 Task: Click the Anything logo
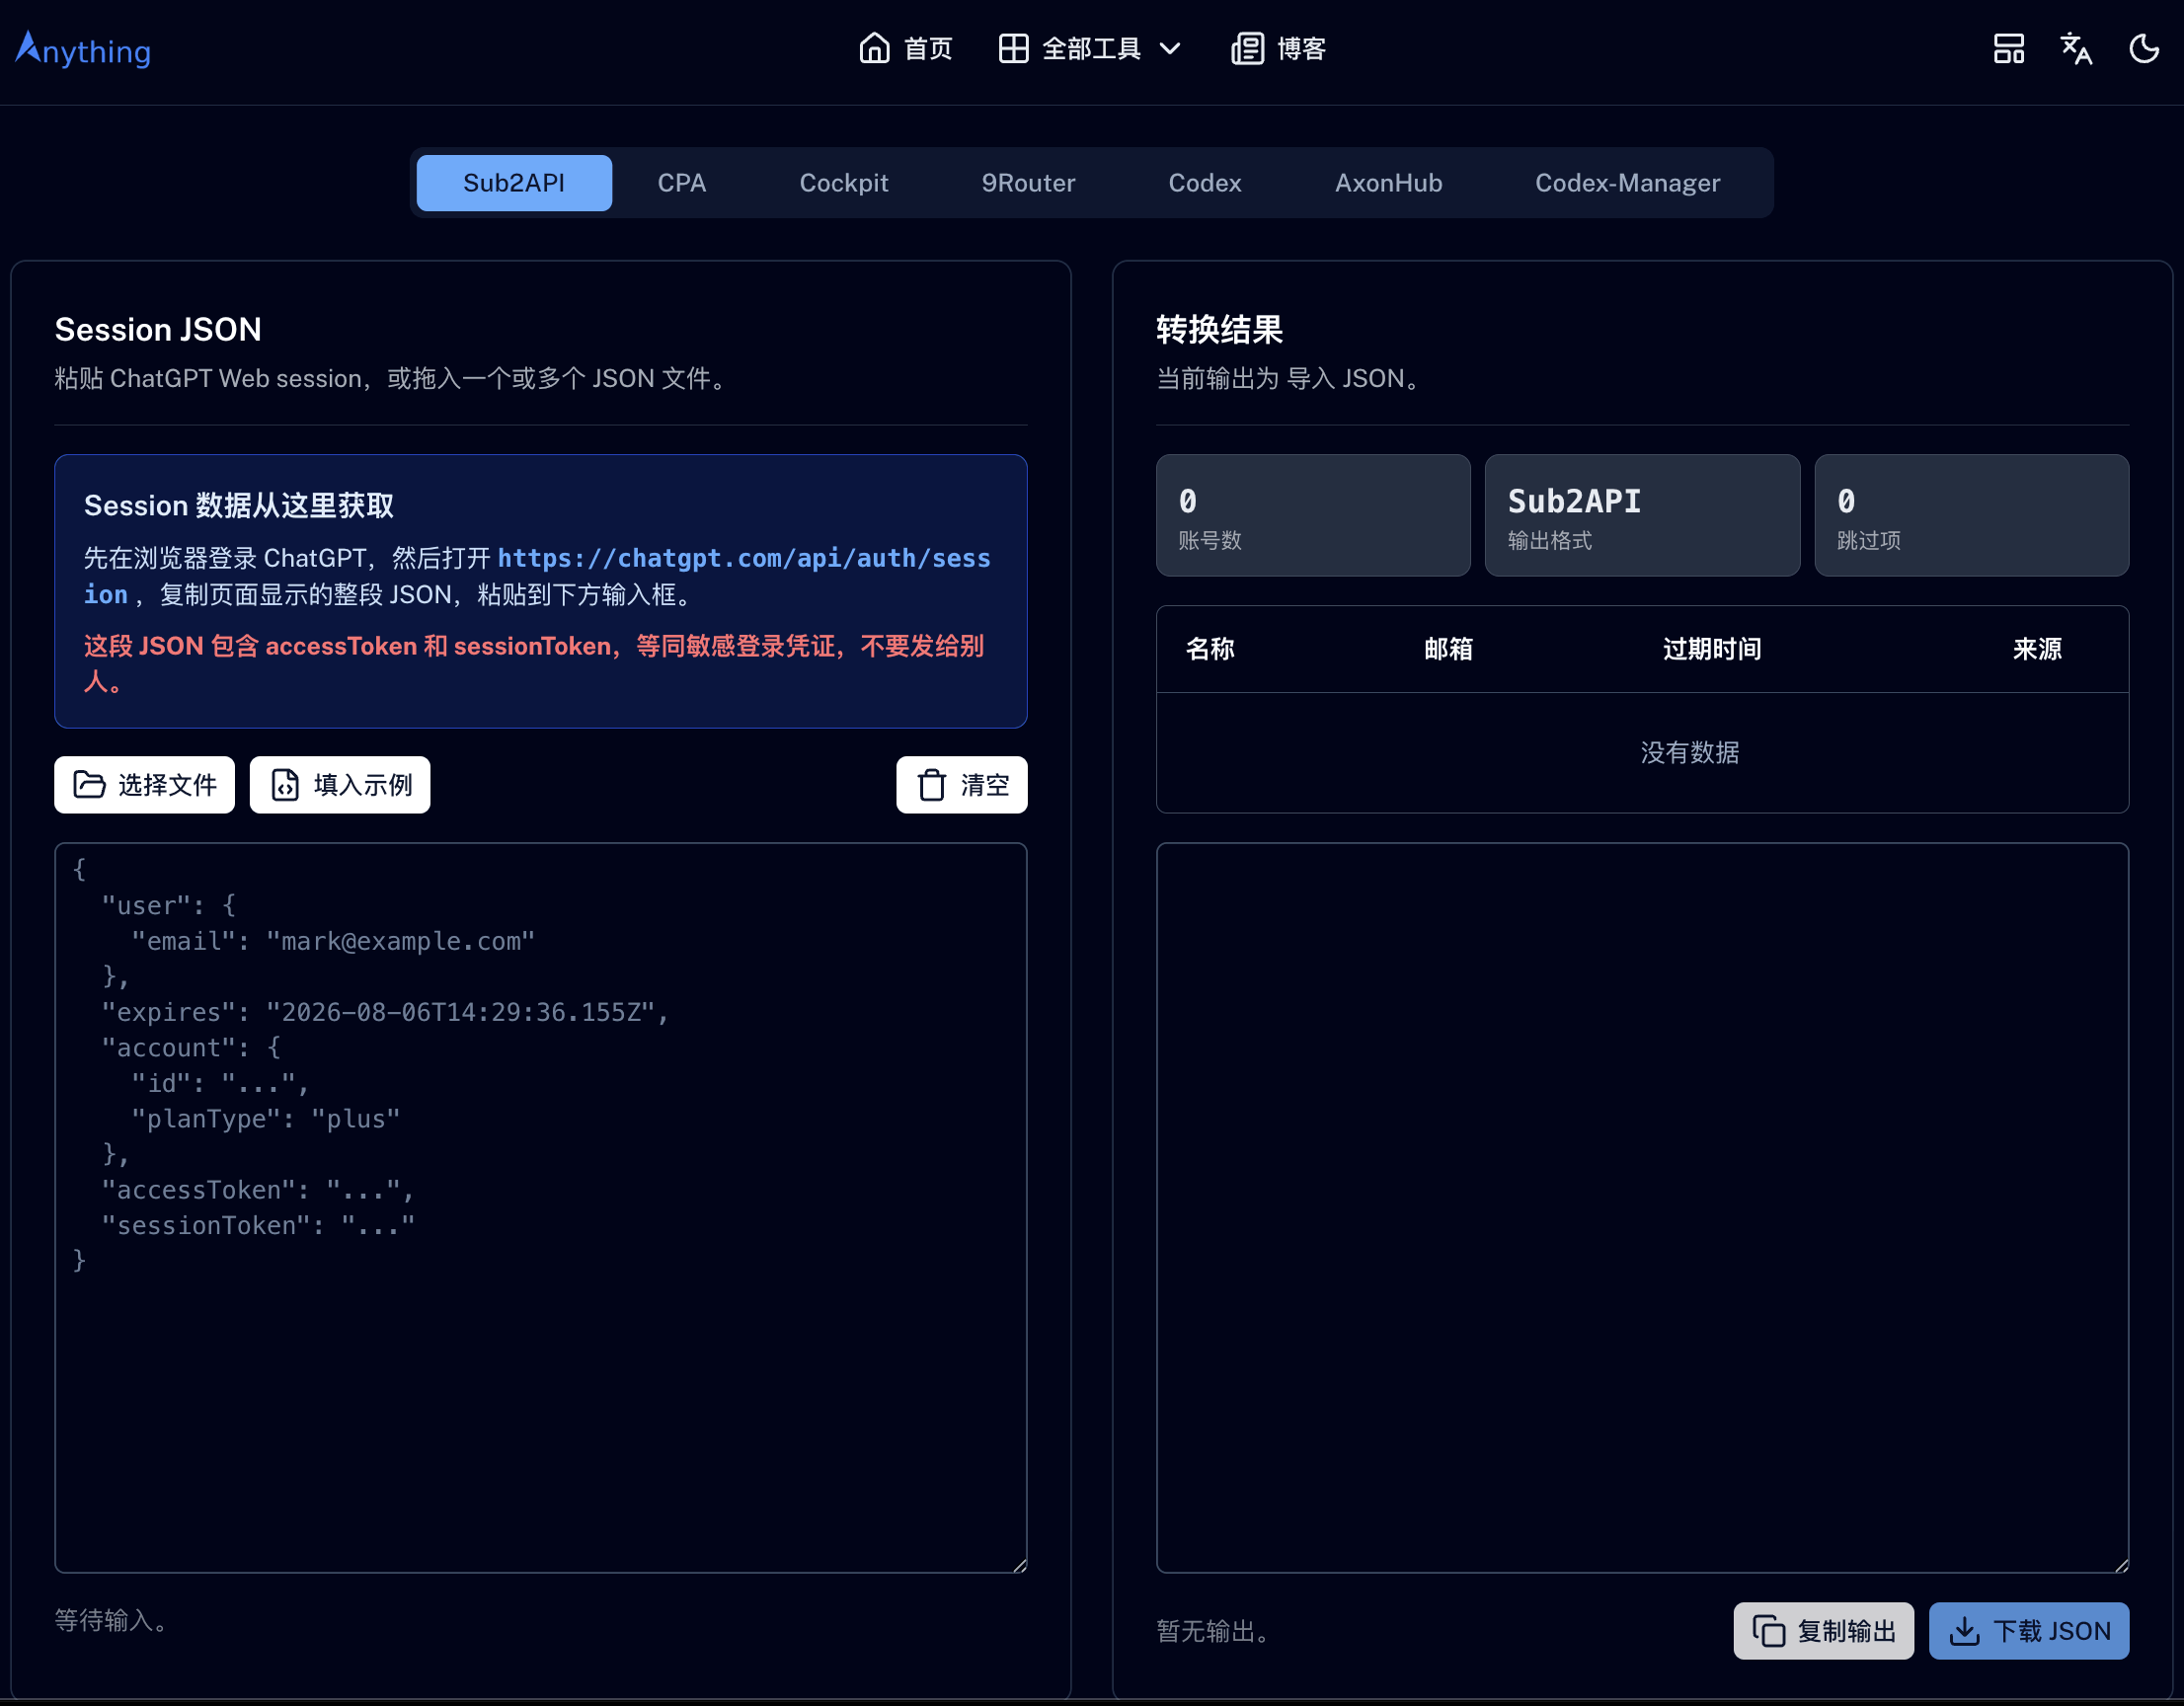click(x=83, y=49)
